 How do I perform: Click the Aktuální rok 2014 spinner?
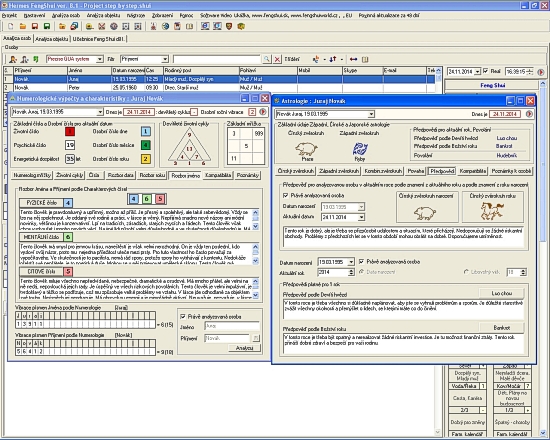click(351, 272)
